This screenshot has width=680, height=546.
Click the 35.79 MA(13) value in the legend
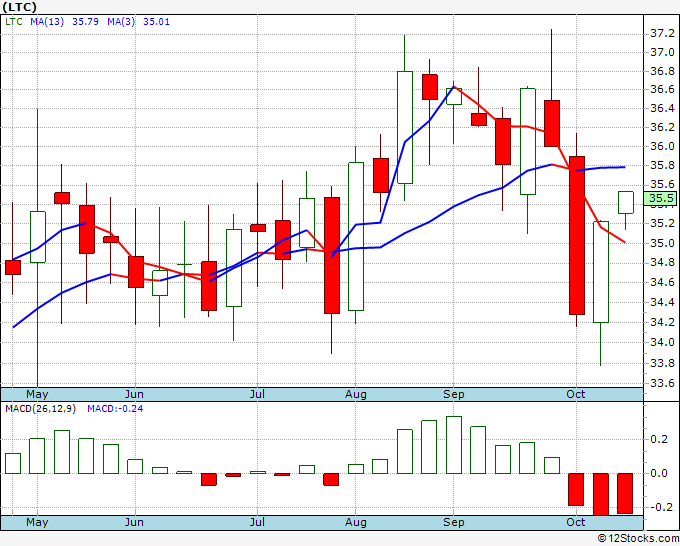pyautogui.click(x=85, y=22)
